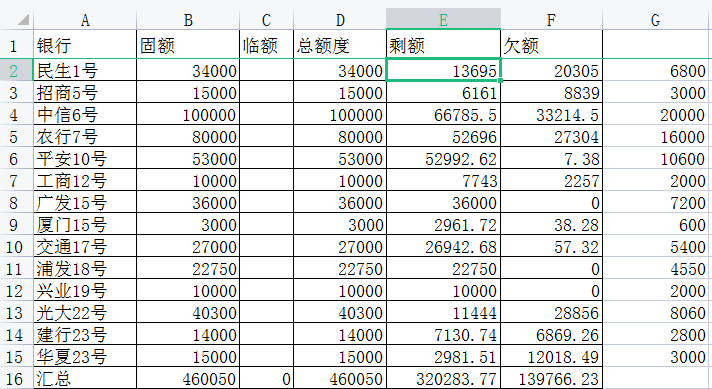This screenshot has height=389, width=712.
Task: Click cell with value 20000 in column G
Action: 657,114
